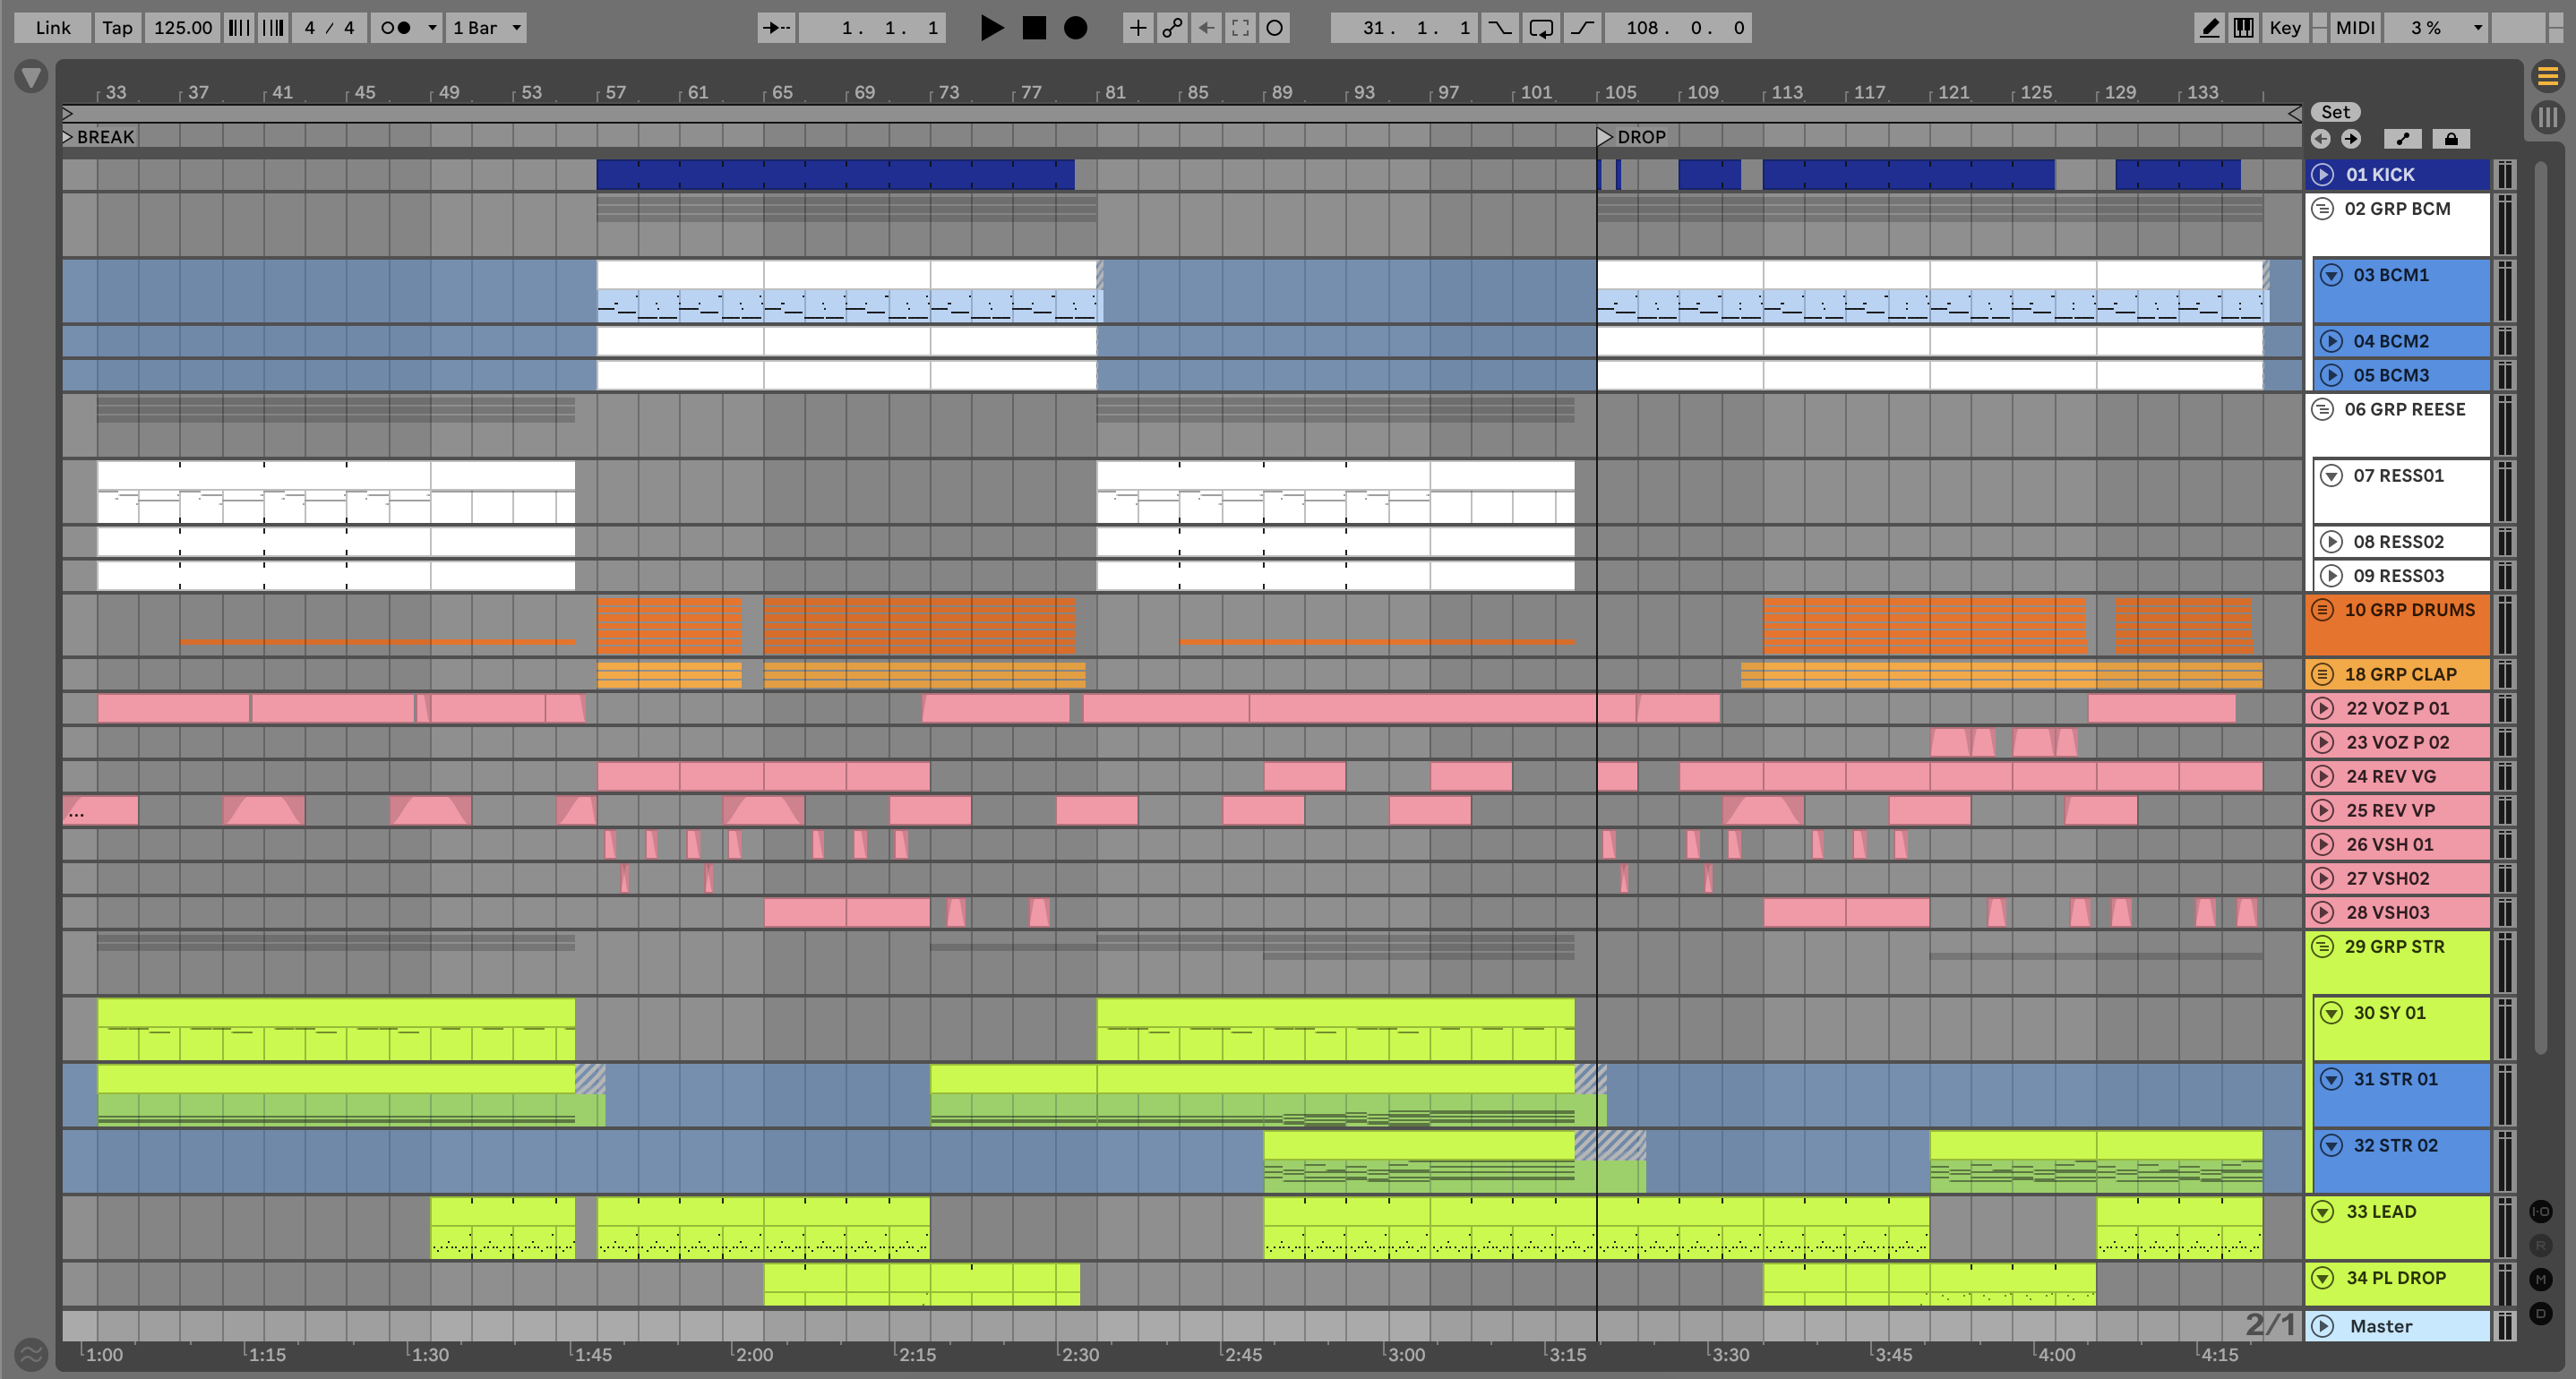The width and height of the screenshot is (2576, 1379).
Task: Click the tempo 125.00 field
Action: click(x=182, y=28)
